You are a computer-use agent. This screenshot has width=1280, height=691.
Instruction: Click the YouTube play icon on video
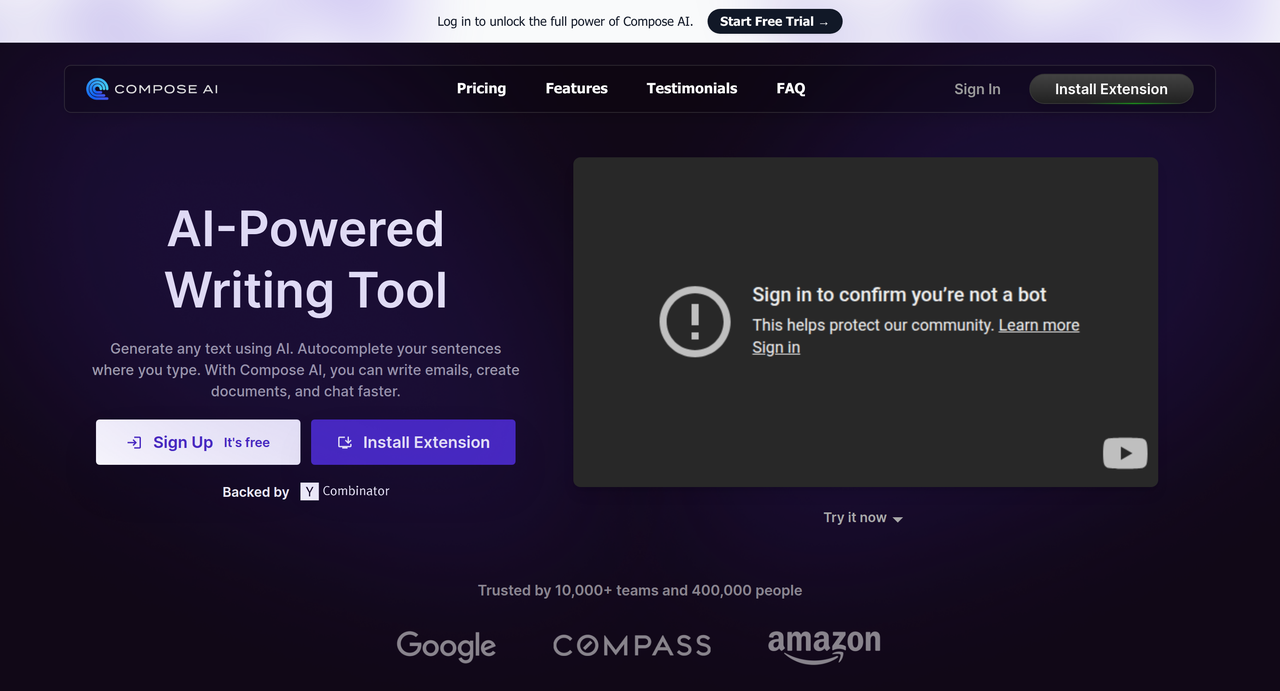[x=1125, y=453]
